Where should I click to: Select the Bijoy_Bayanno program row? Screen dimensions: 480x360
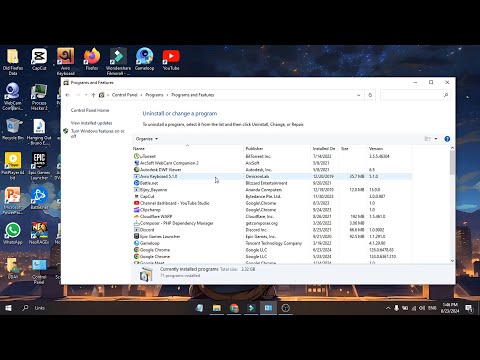[x=272, y=190]
